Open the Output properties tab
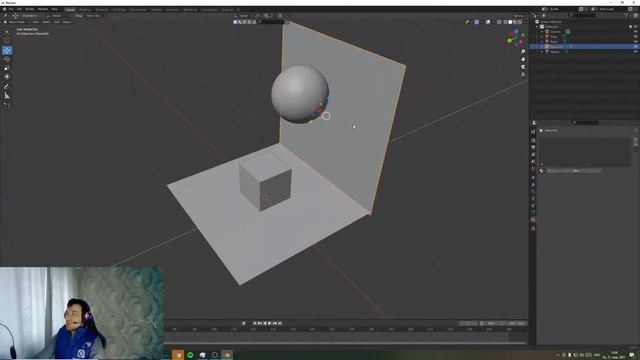640x360 pixels. pyautogui.click(x=533, y=148)
